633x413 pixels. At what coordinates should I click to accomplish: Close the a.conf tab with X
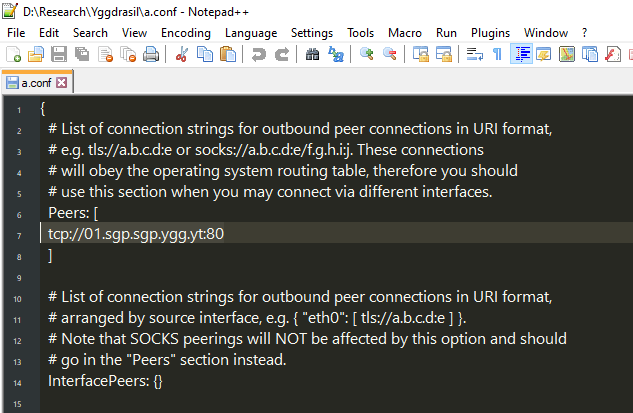(61, 83)
